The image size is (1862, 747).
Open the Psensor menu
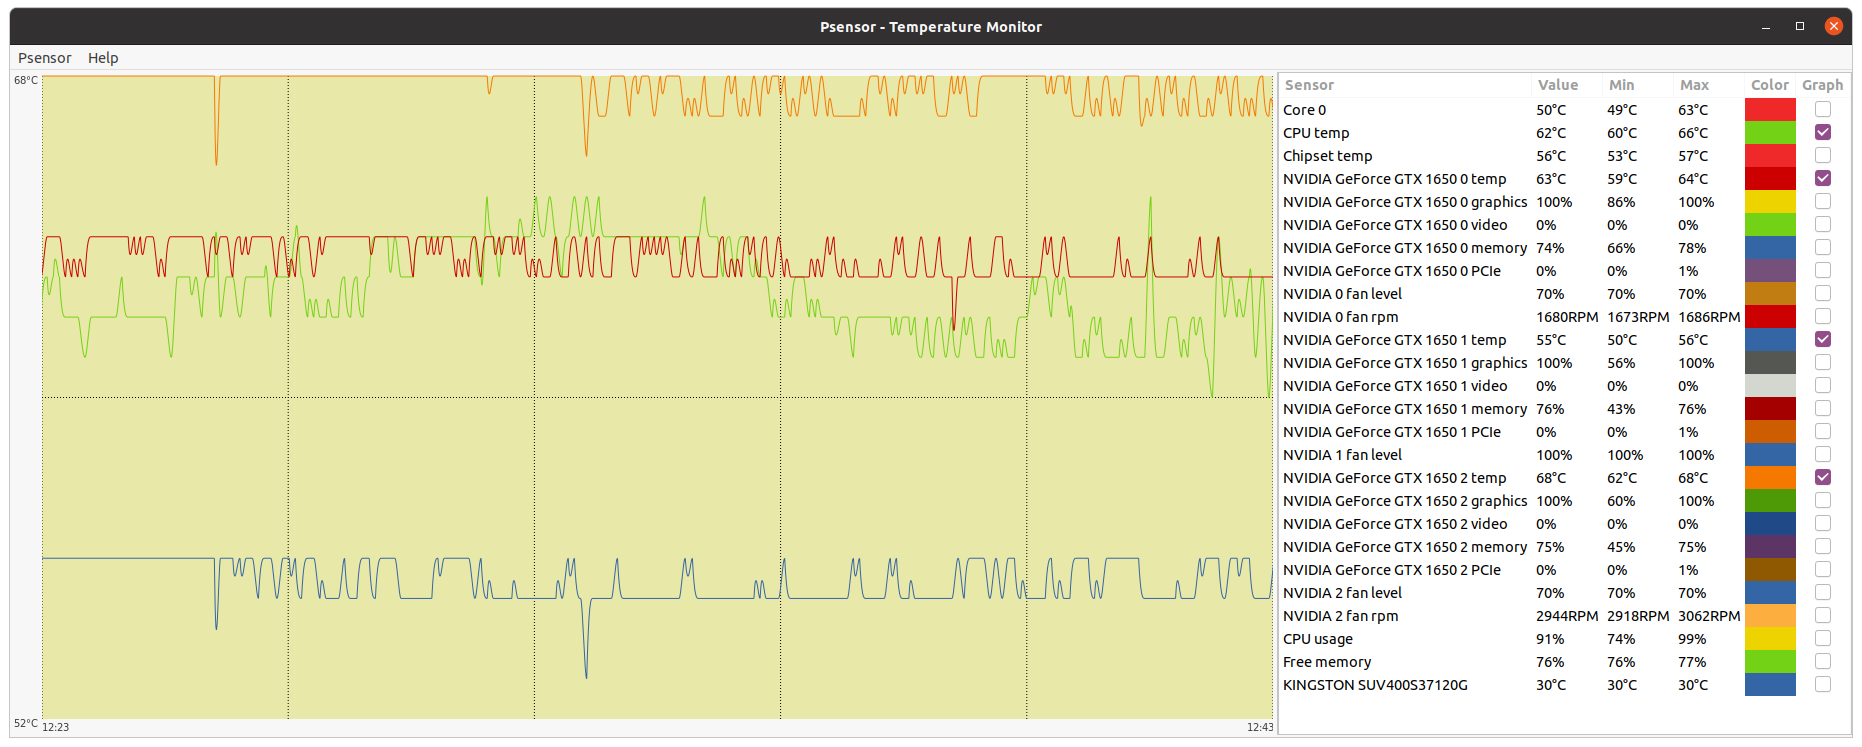(x=44, y=58)
